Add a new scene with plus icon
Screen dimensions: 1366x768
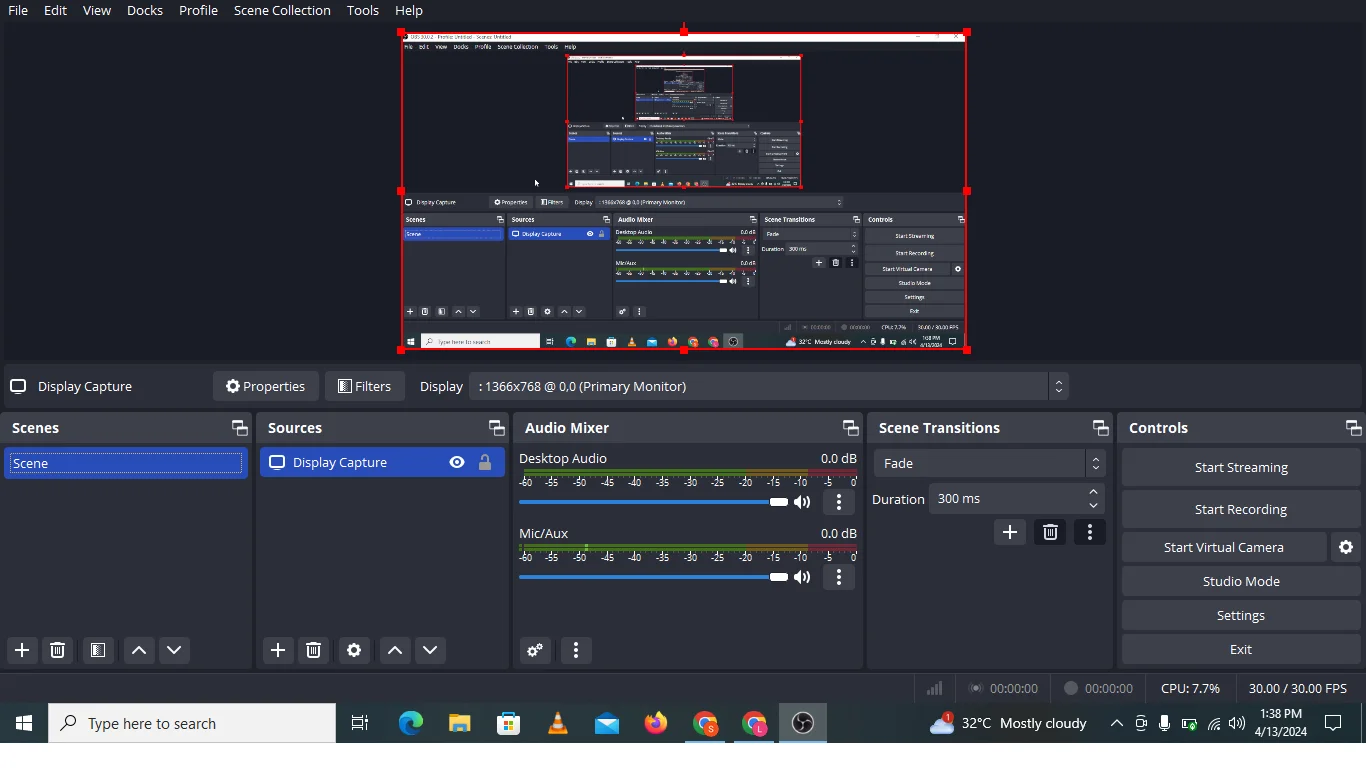point(22,651)
